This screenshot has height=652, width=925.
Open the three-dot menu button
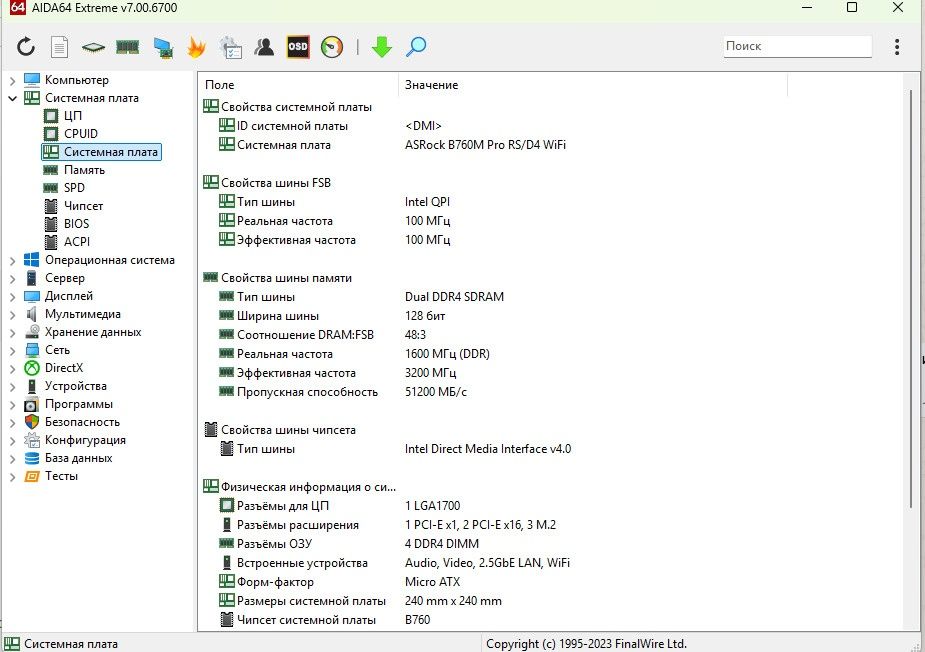click(897, 47)
